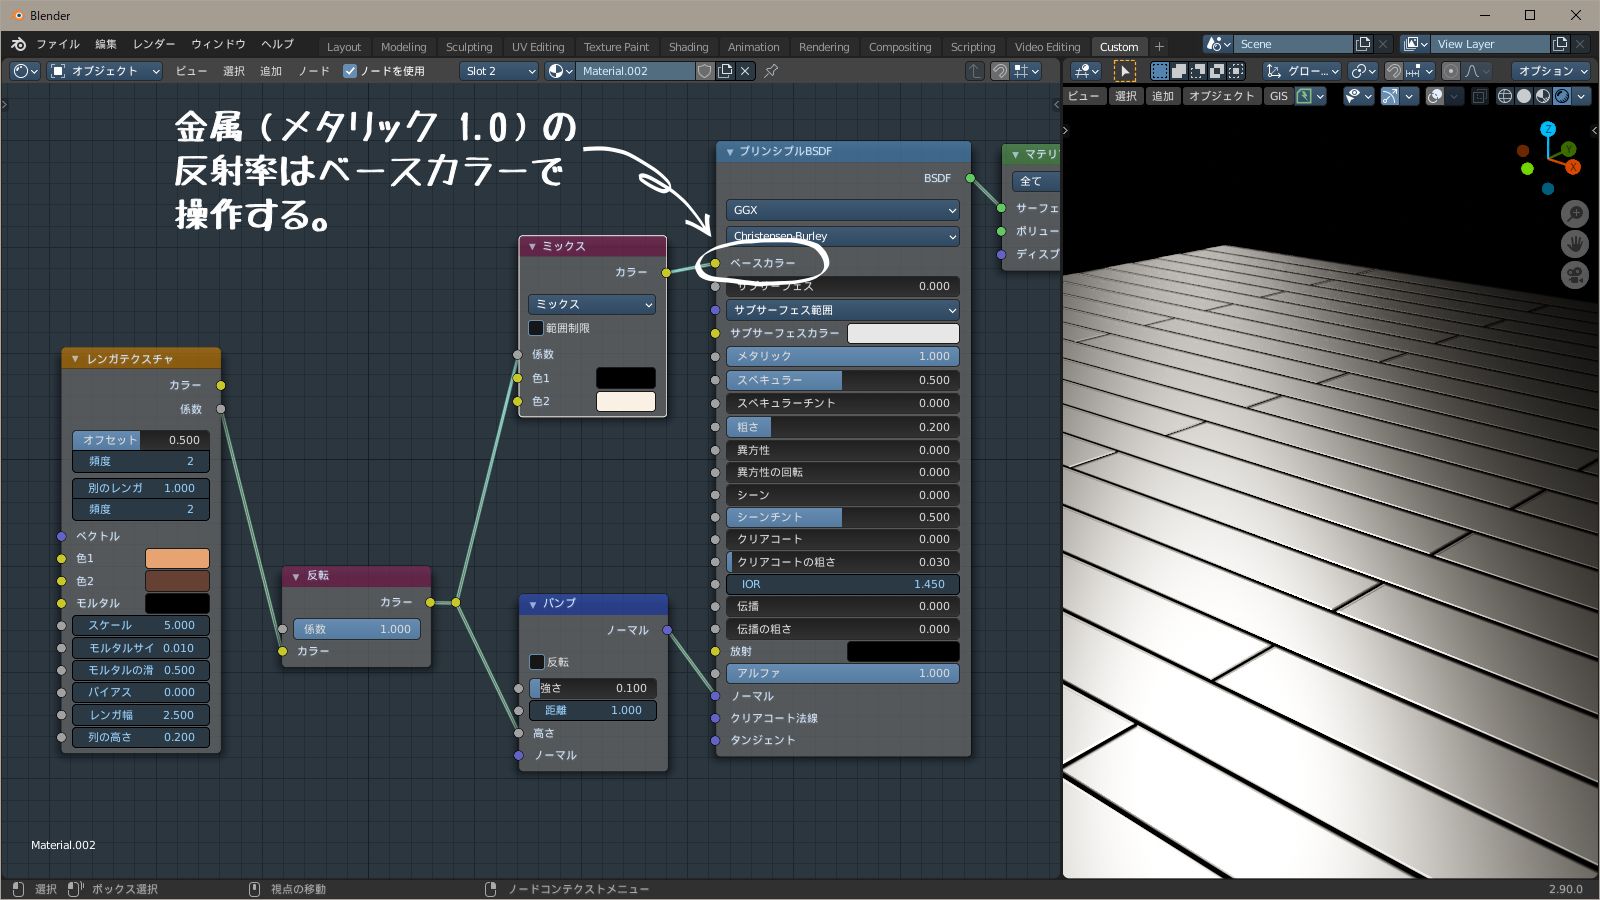Collapse the レンガテクスチャ node
1600x900 pixels.
point(75,359)
